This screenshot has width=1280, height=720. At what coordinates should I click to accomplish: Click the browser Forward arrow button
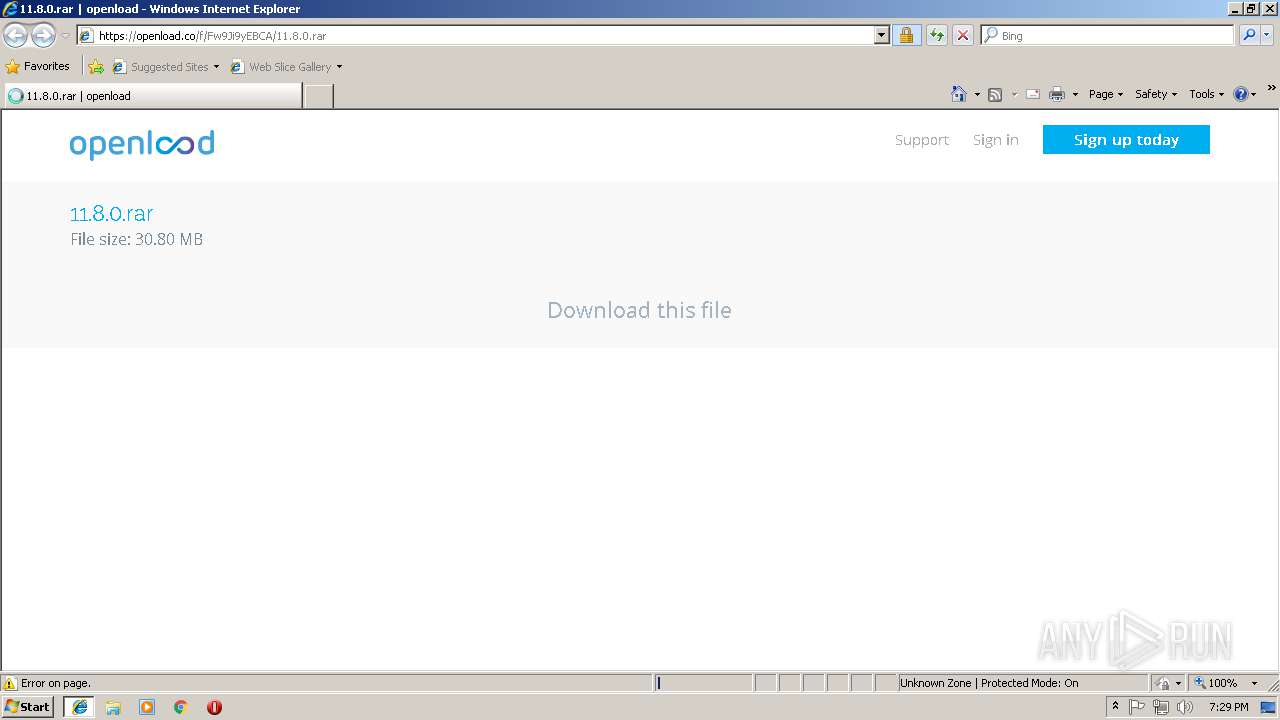[x=43, y=36]
